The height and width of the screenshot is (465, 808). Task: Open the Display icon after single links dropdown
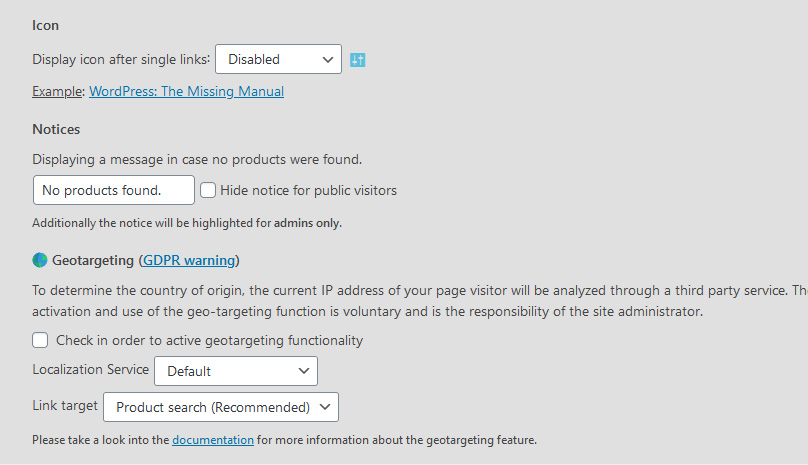coord(278,60)
